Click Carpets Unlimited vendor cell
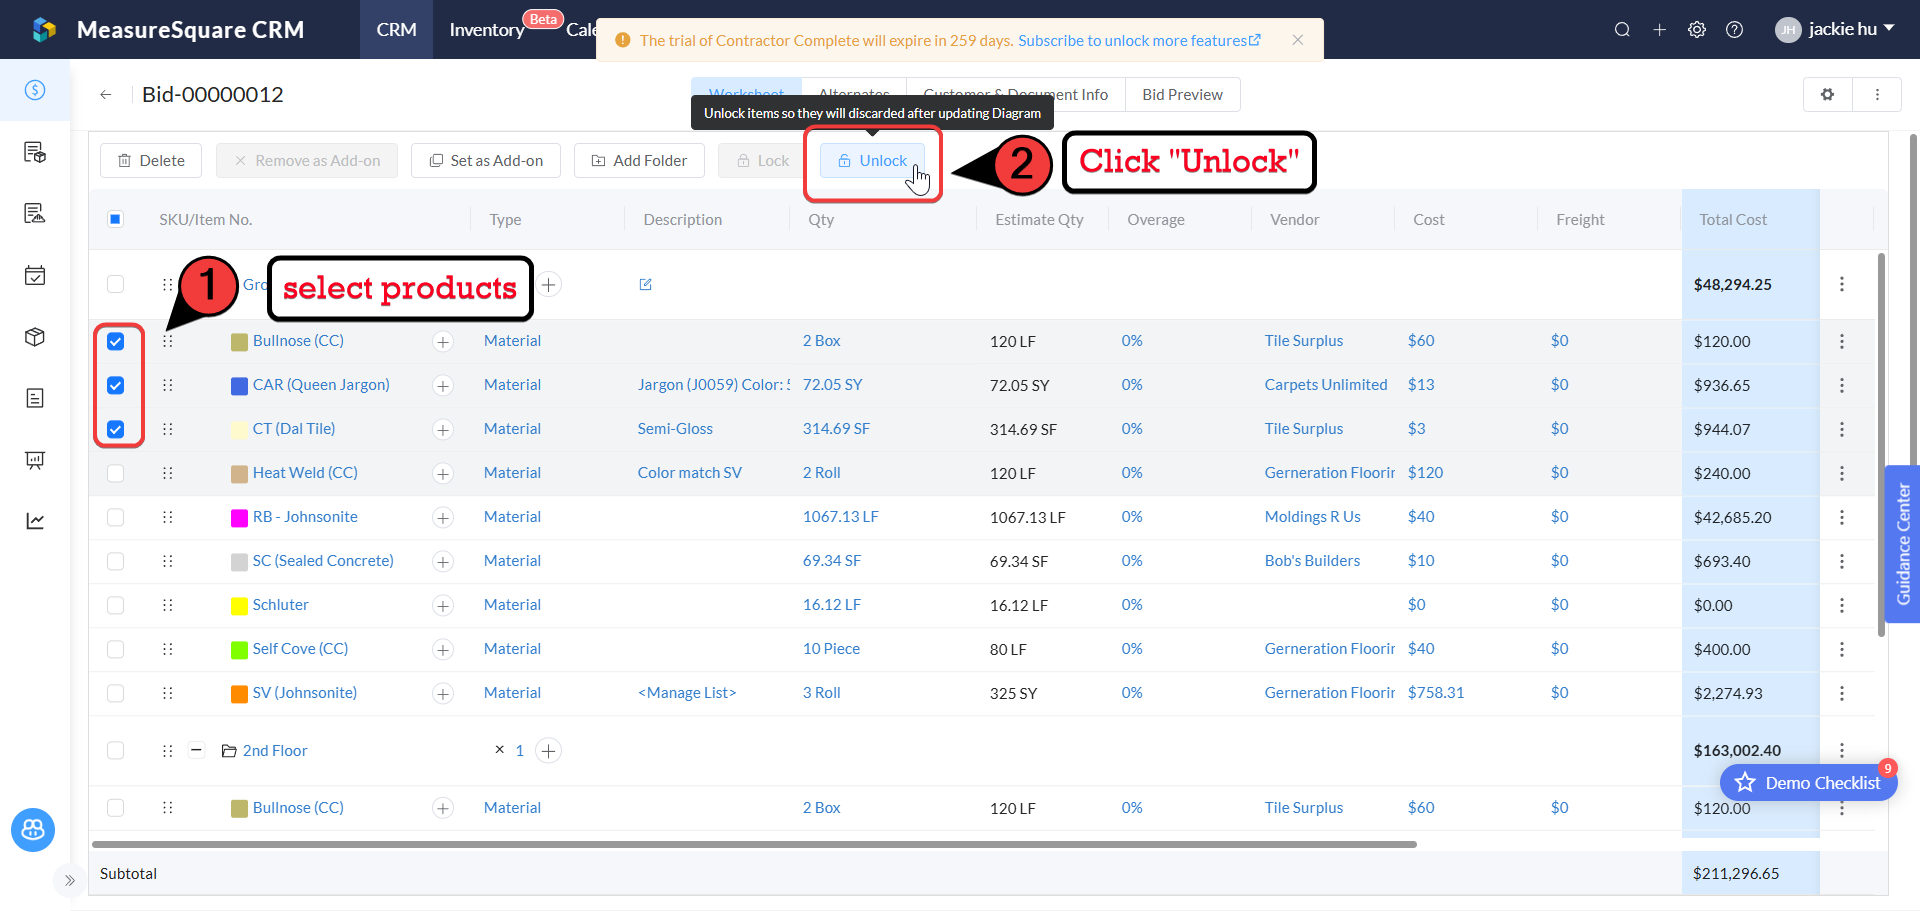Viewport: 1920px width, 911px height. [x=1326, y=385]
